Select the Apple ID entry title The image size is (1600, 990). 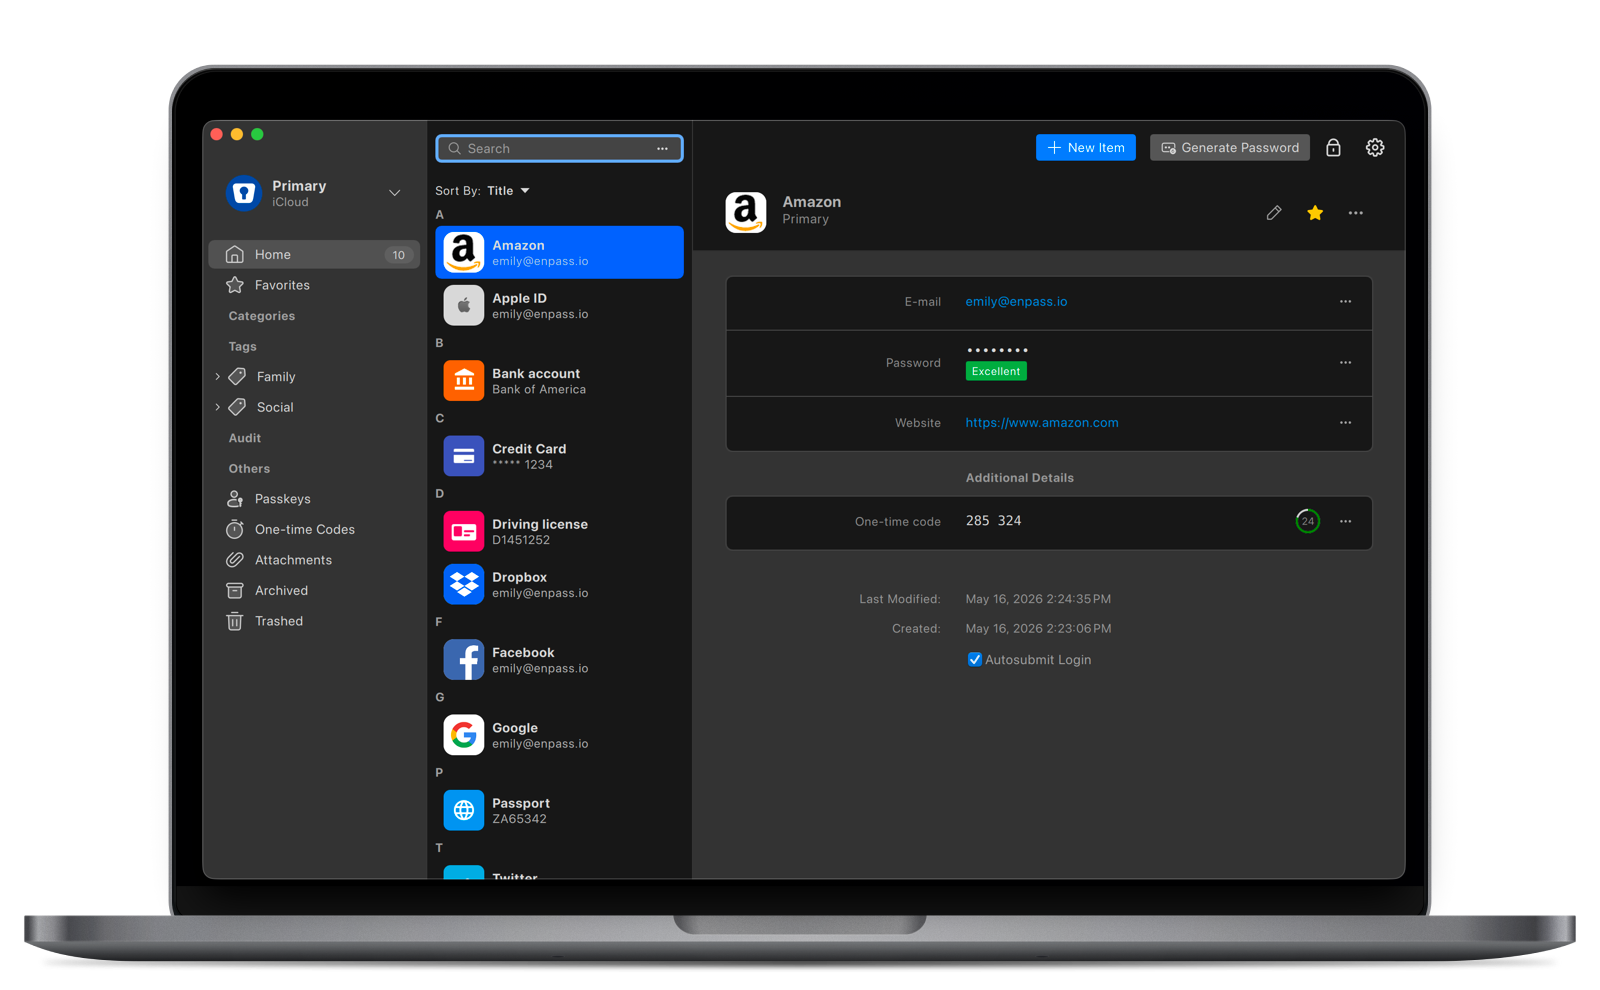[519, 298]
